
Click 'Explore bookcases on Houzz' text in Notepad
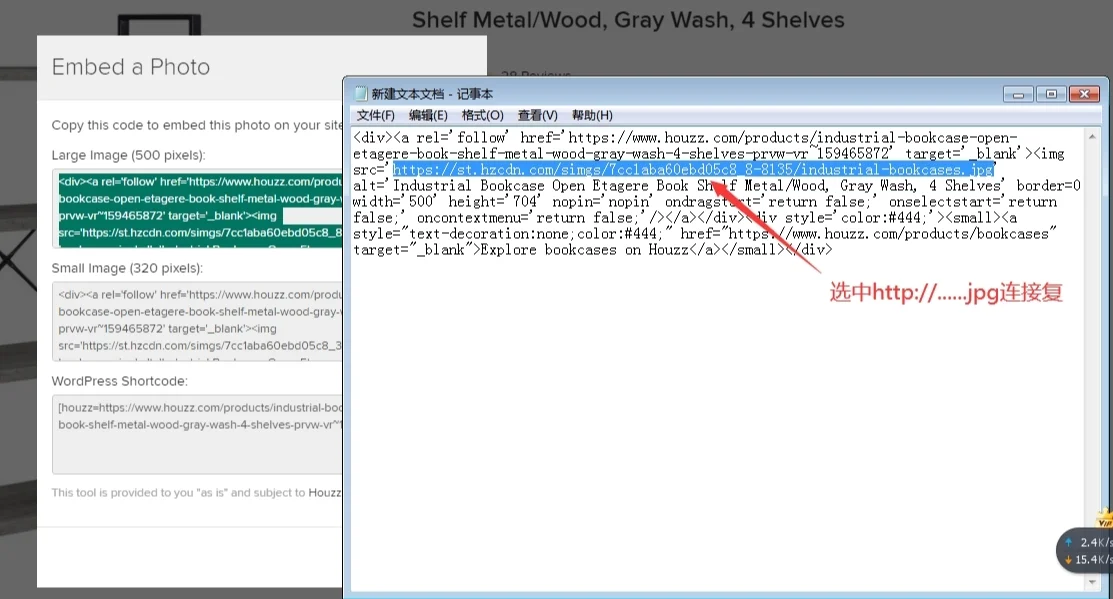point(584,250)
